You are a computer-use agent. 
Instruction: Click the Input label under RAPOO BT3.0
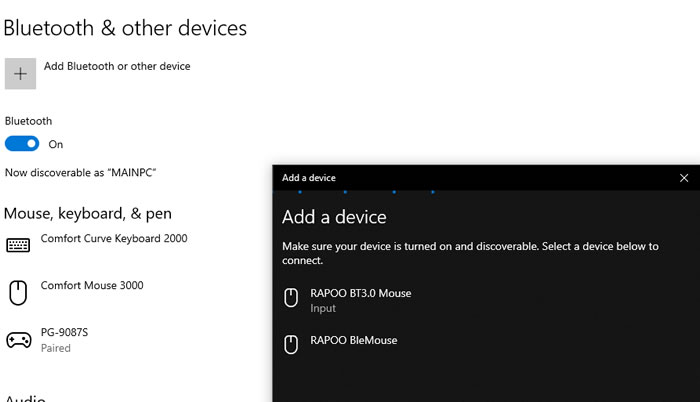323,308
